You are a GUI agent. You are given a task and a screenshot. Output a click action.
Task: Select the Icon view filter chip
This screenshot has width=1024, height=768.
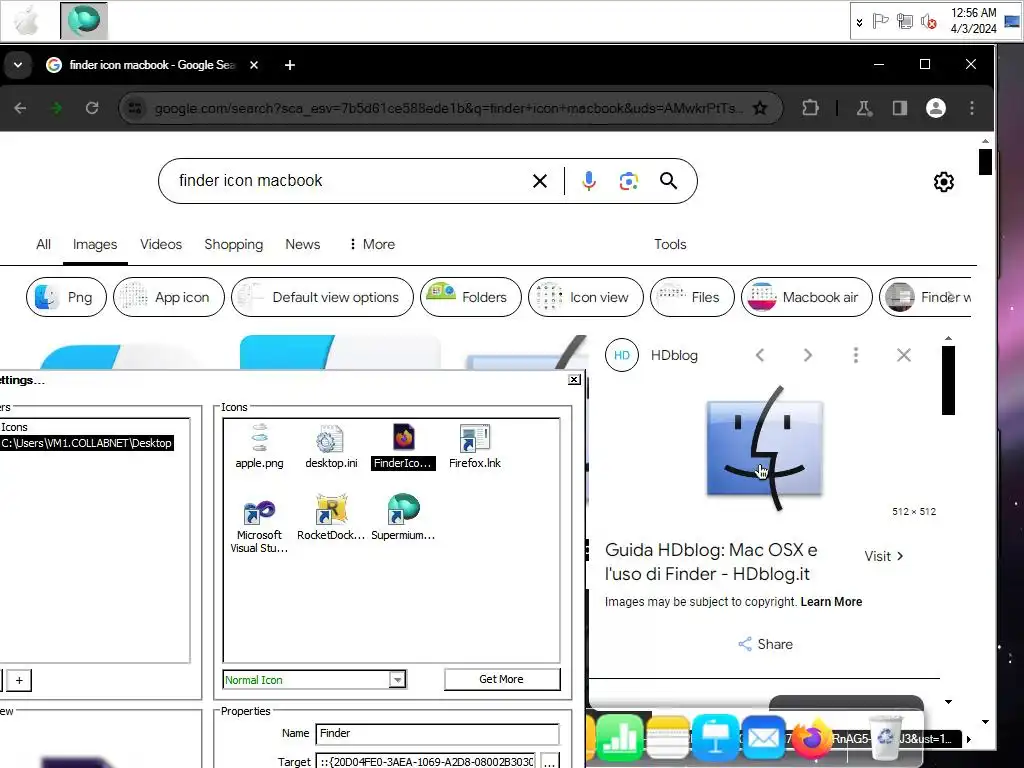click(x=586, y=297)
